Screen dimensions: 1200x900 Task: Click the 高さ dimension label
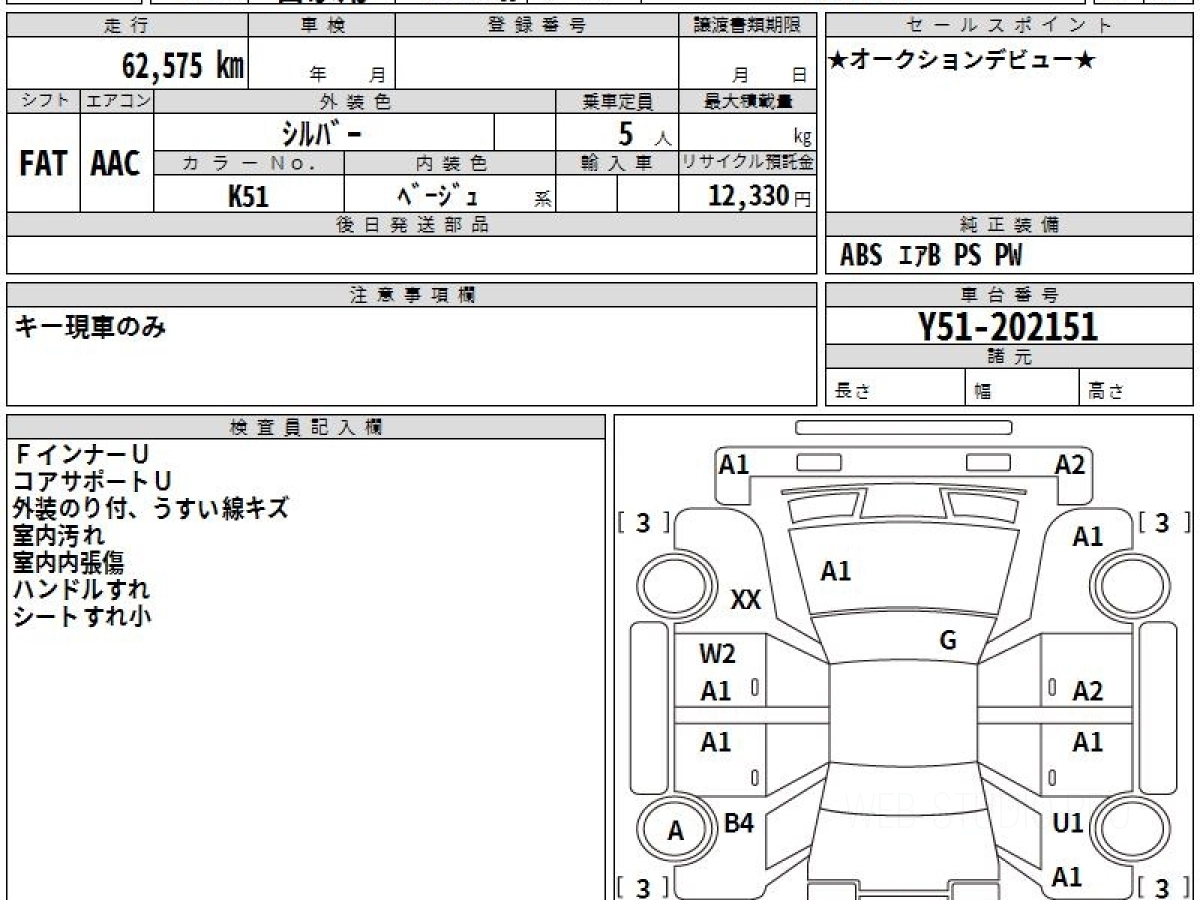click(1106, 392)
